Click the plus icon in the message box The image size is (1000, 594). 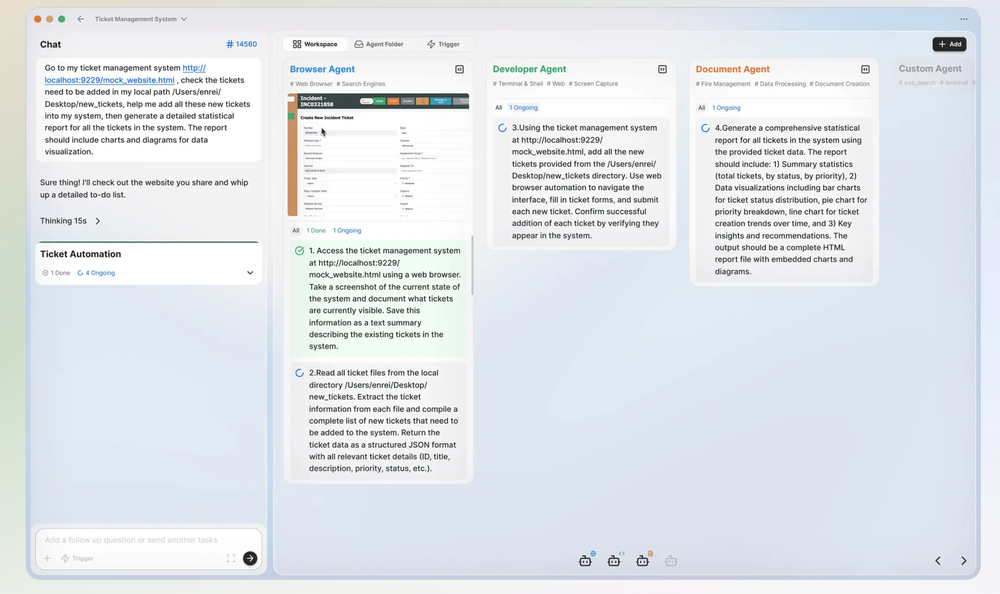[x=47, y=558]
